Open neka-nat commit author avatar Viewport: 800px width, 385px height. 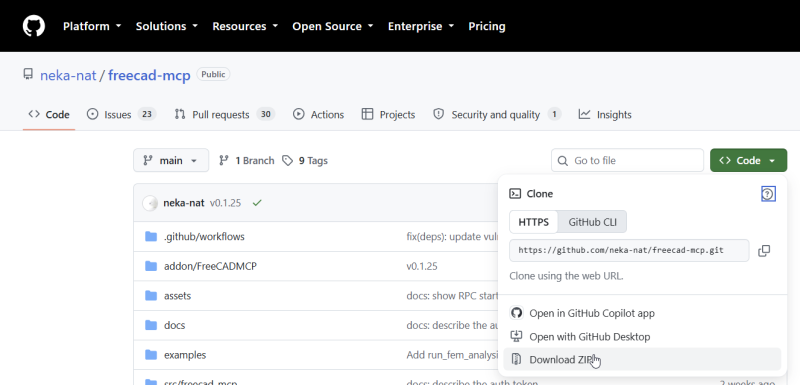[150, 203]
